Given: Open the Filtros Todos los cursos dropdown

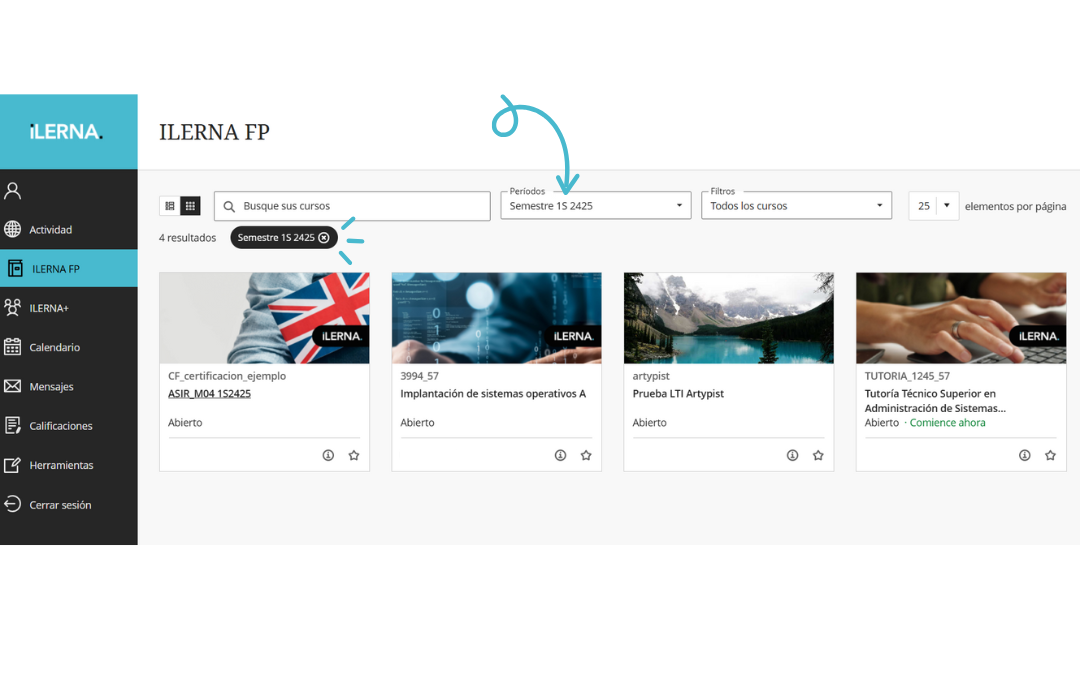Looking at the screenshot, I should 796,206.
